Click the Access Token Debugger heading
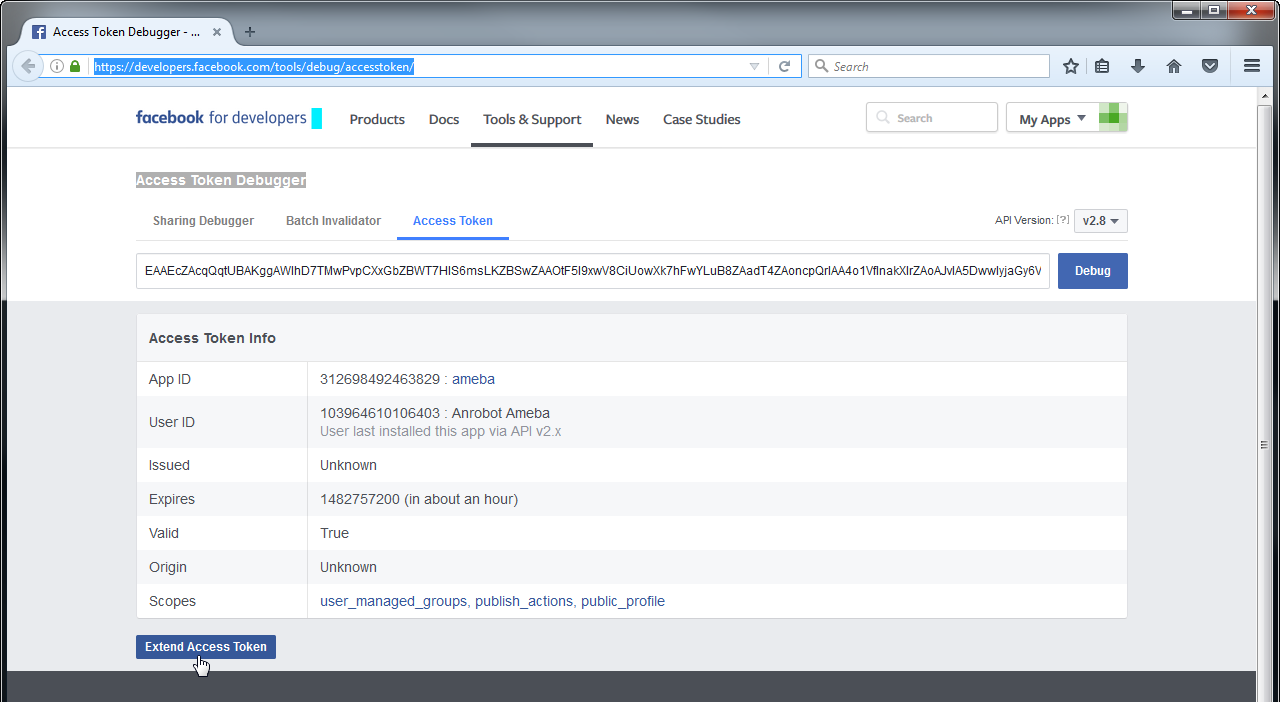Image resolution: width=1280 pixels, height=702 pixels. (221, 180)
